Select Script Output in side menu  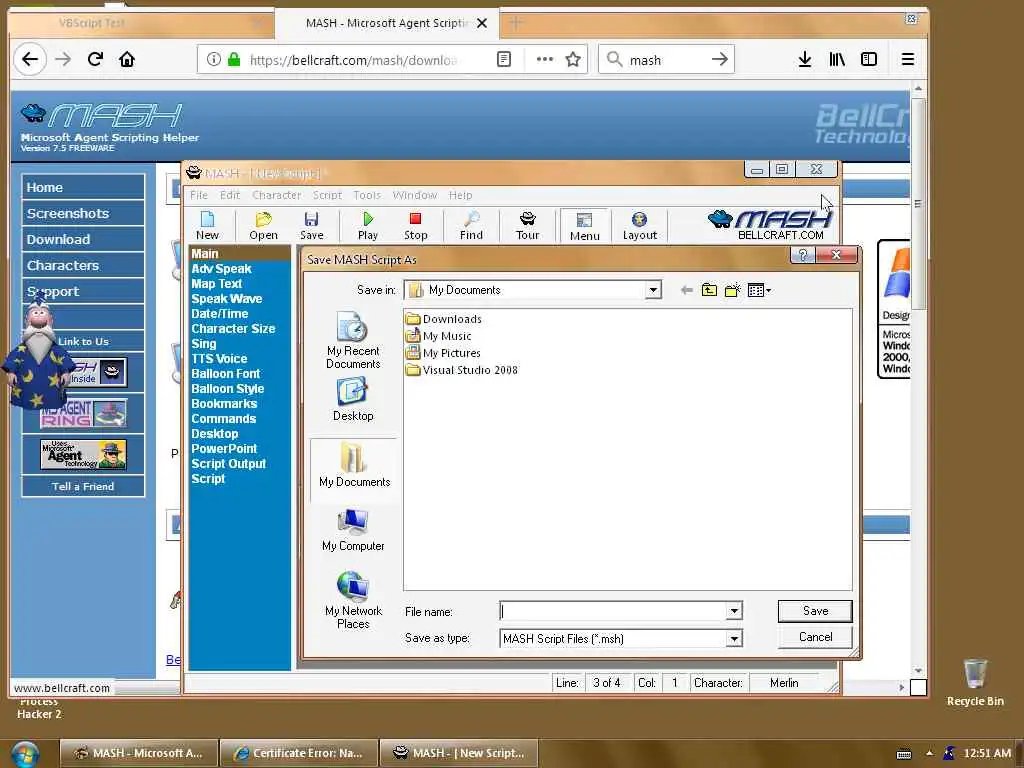coord(228,464)
